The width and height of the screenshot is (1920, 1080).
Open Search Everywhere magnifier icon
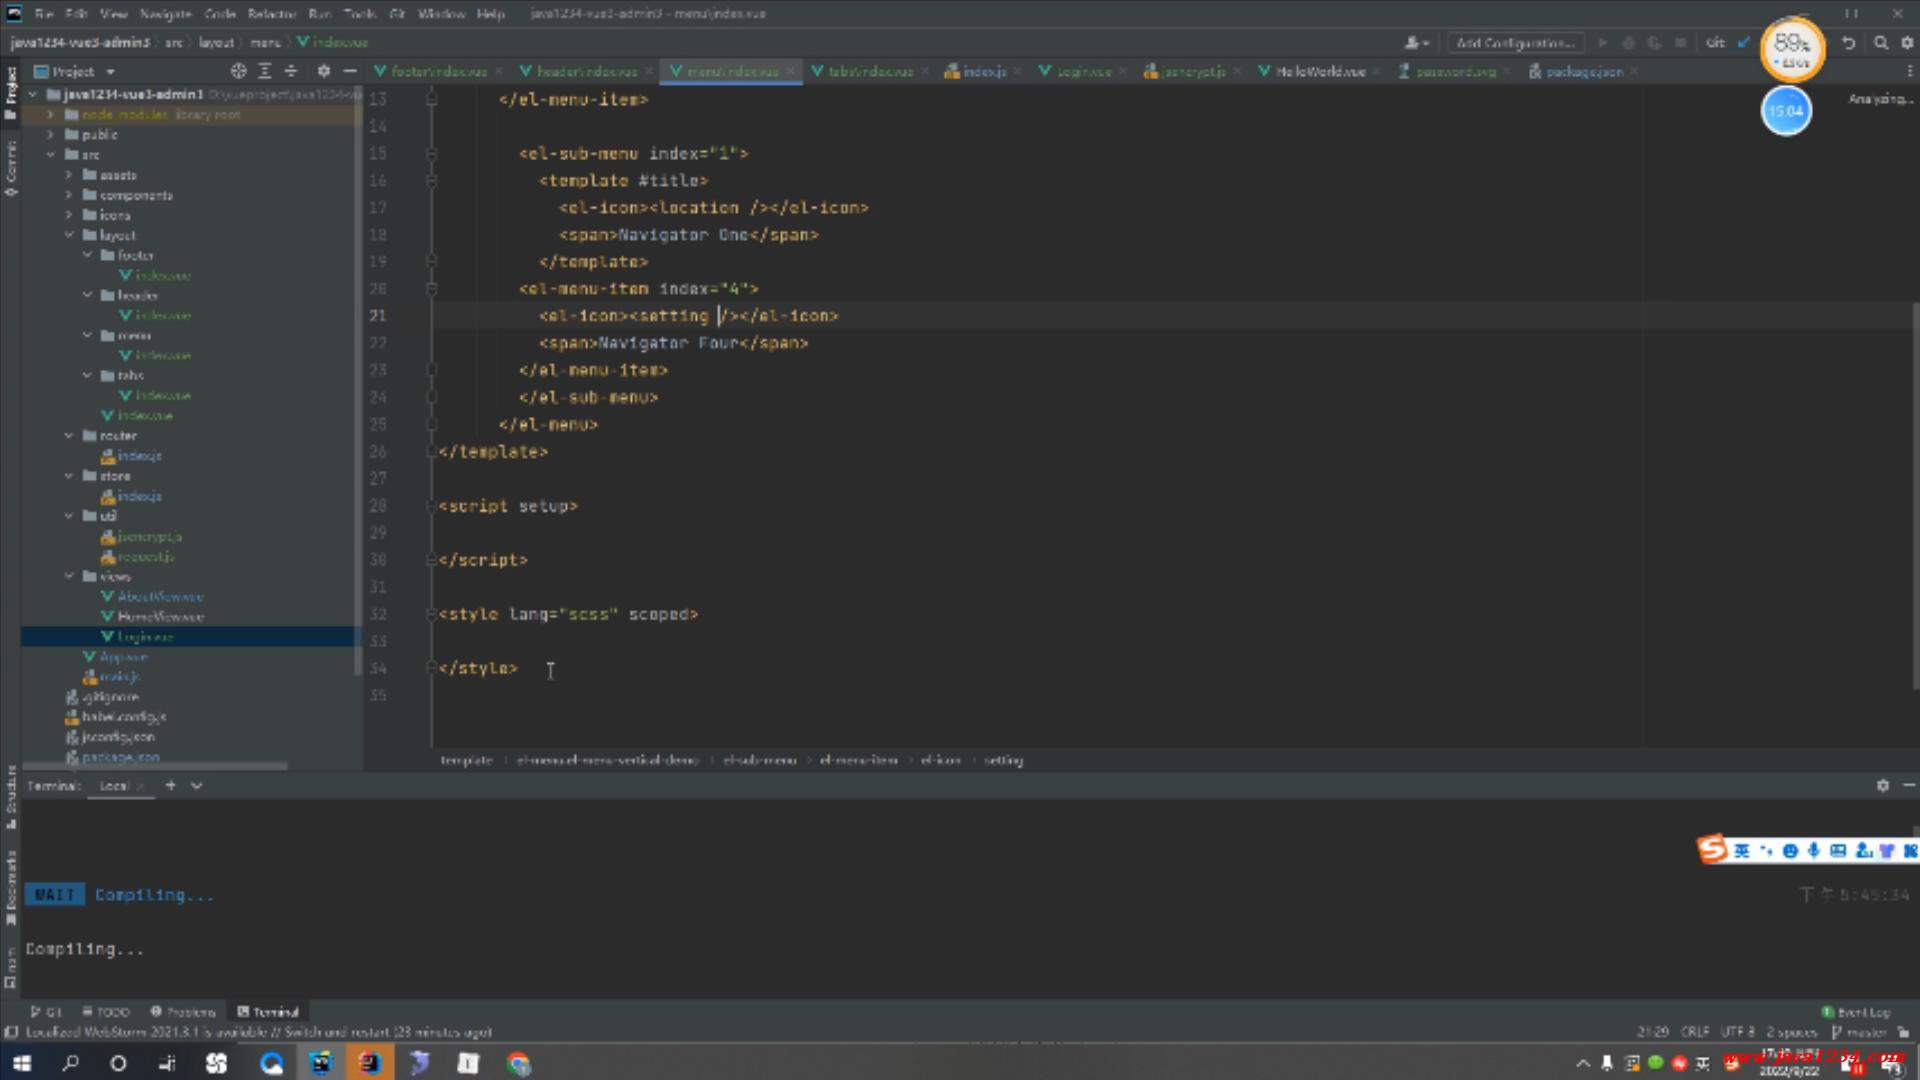1880,43
